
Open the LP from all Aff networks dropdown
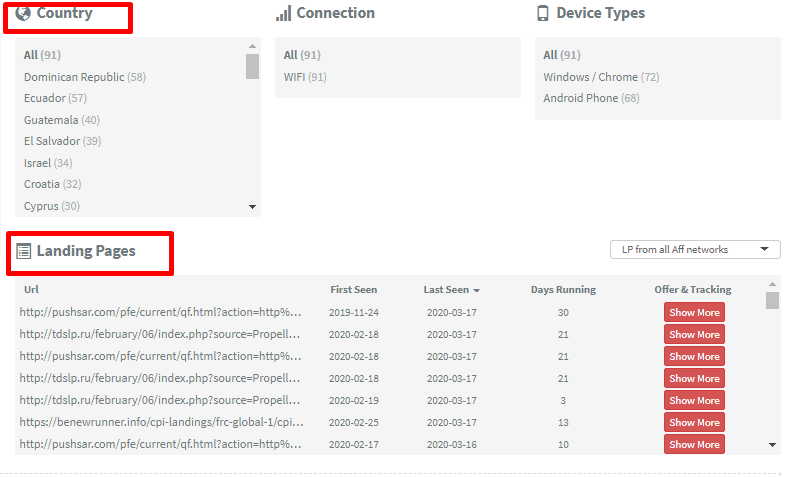(x=695, y=249)
